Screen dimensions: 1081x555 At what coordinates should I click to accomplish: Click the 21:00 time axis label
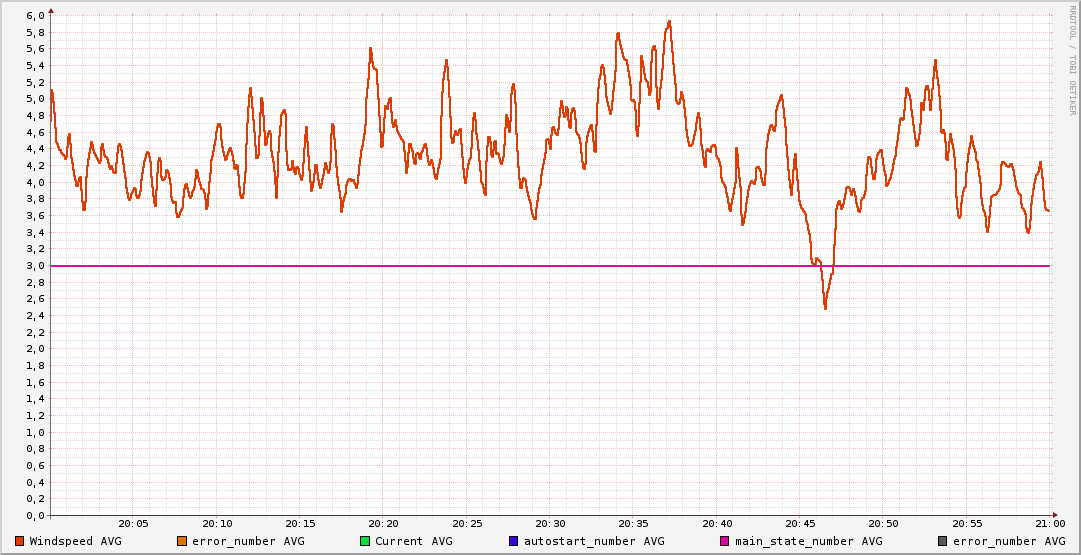pyautogui.click(x=1049, y=524)
